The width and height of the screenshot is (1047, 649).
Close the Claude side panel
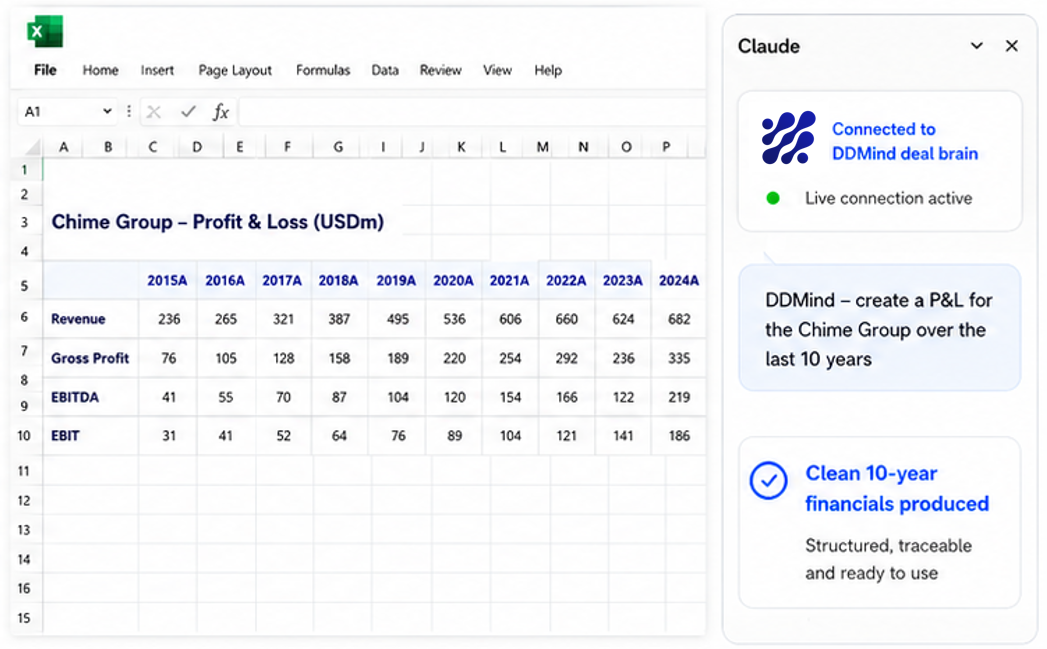pos(1012,45)
